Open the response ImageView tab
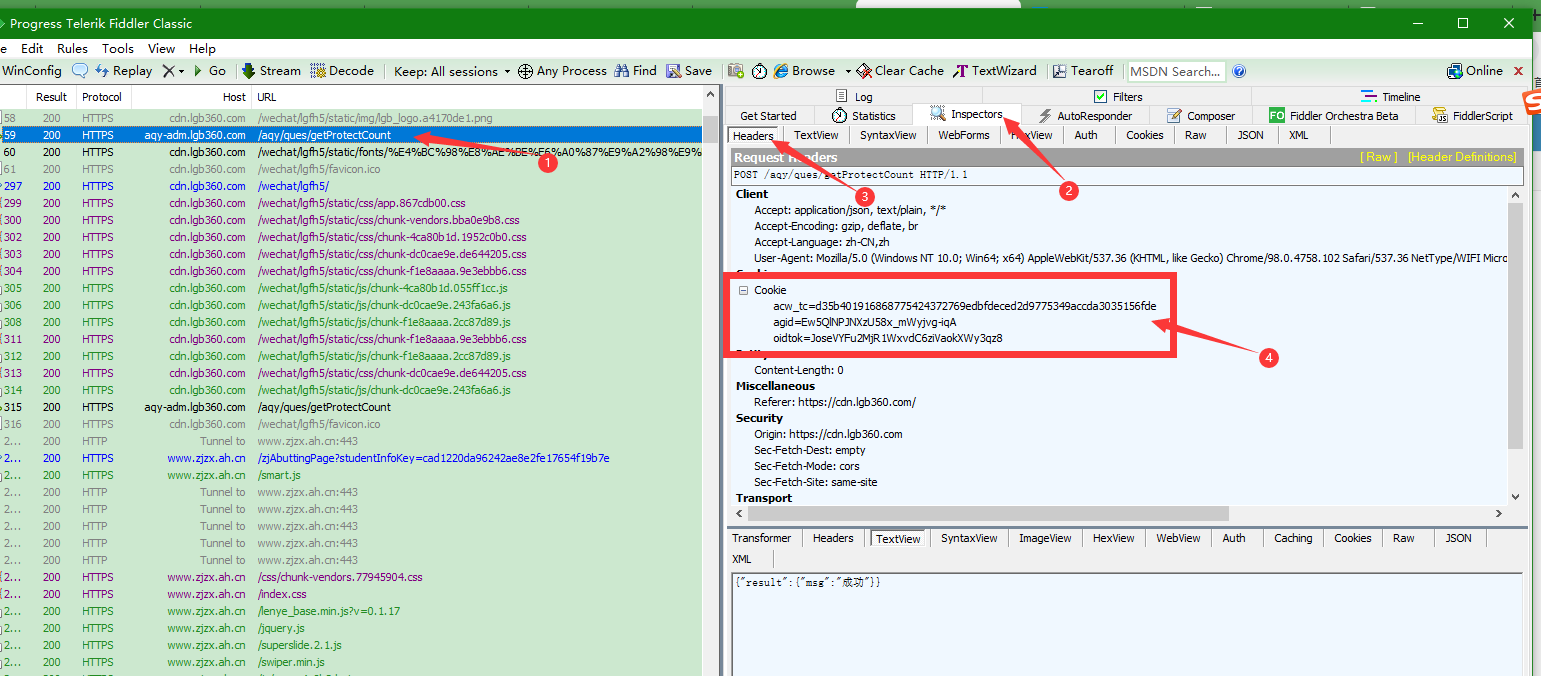1541x676 pixels. coord(1045,538)
